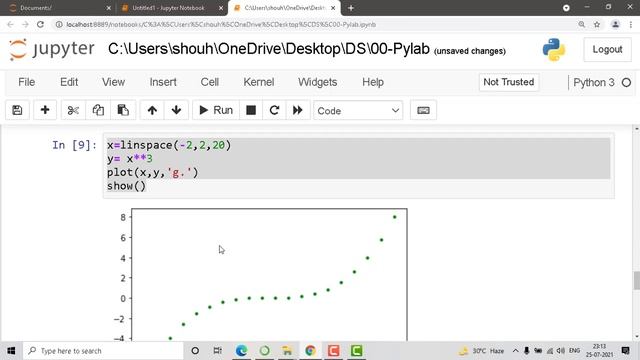Copy selected cells icon
The height and width of the screenshot is (360, 640).
pos(98,110)
